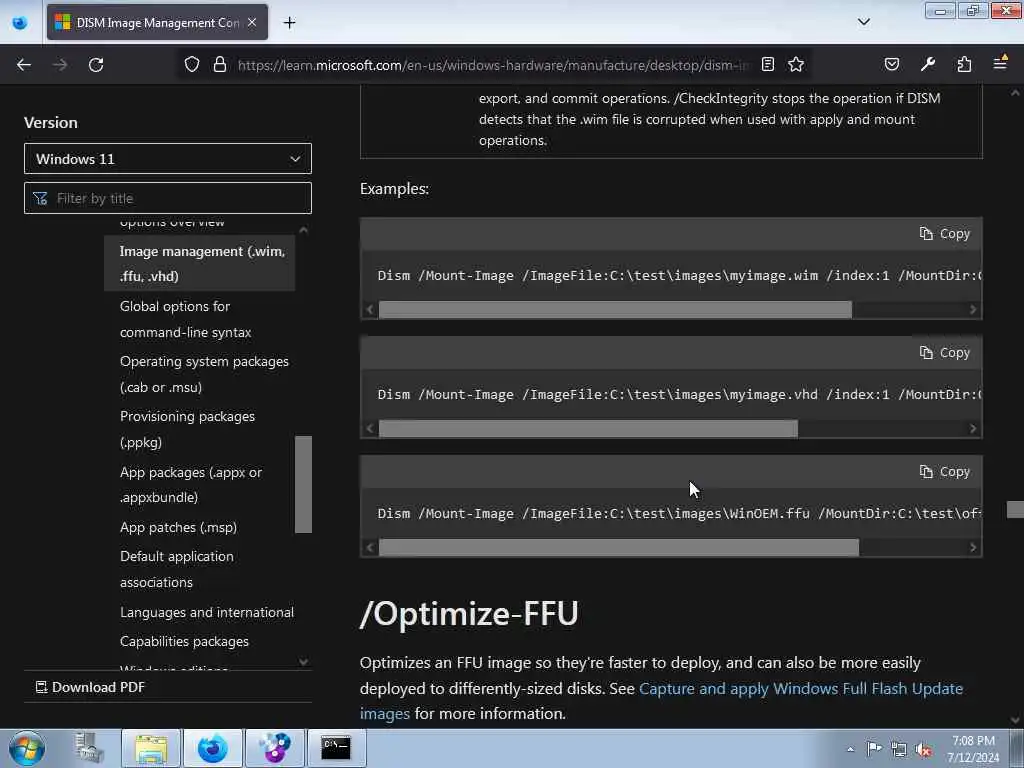Open Windows Explorer from taskbar
Viewport: 1024px width, 768px height.
[x=151, y=748]
